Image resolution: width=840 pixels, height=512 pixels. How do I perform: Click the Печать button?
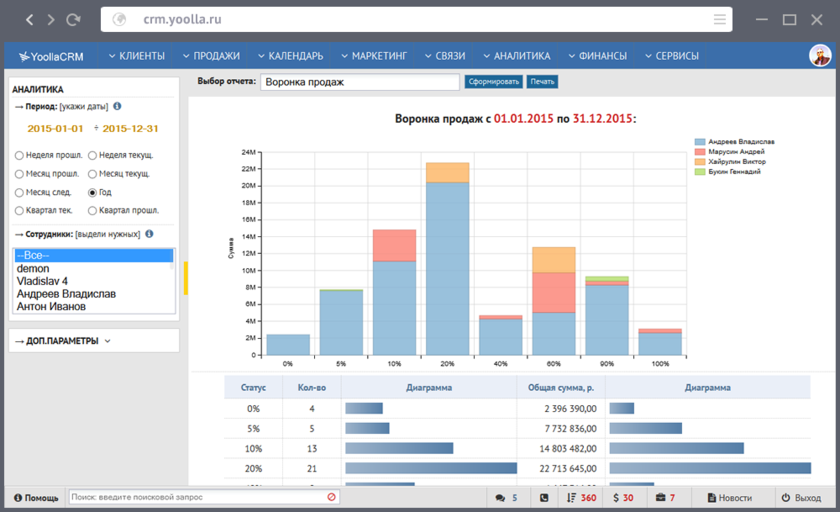click(x=542, y=82)
